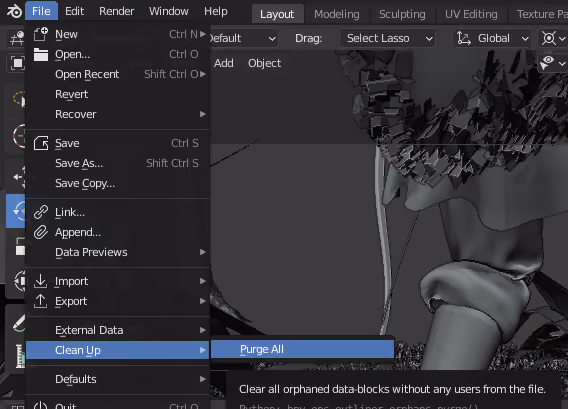Choose Revert from the File menu

click(x=118, y=94)
